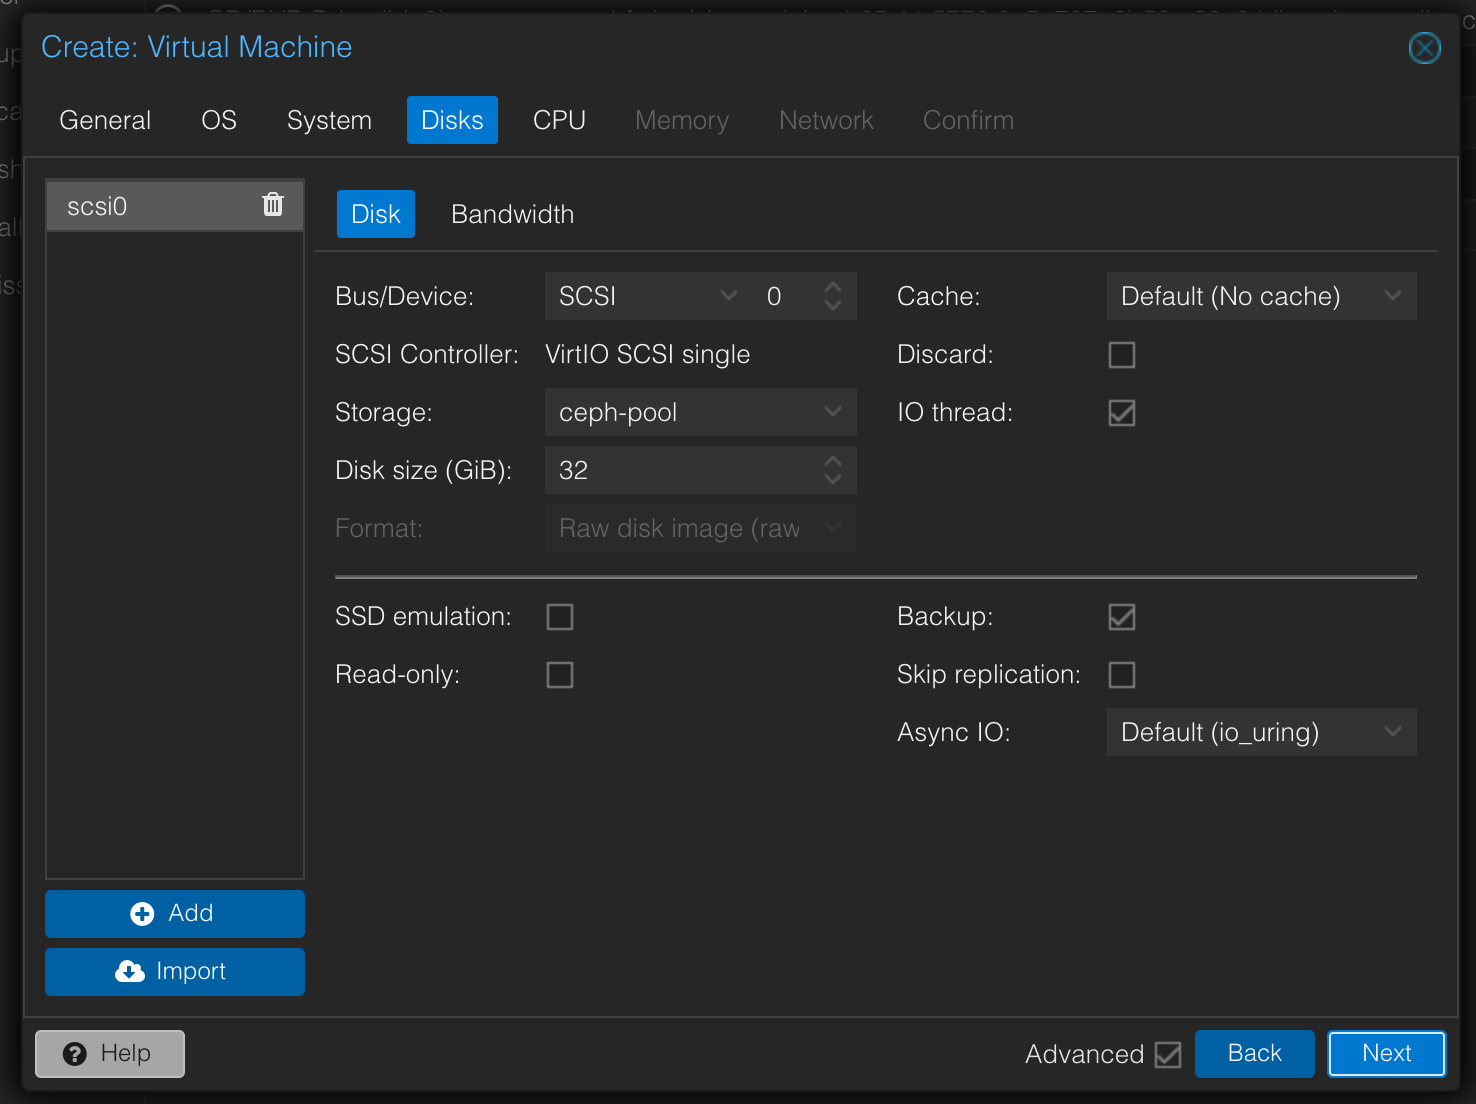Switch to the Bandwidth tab

tap(512, 213)
